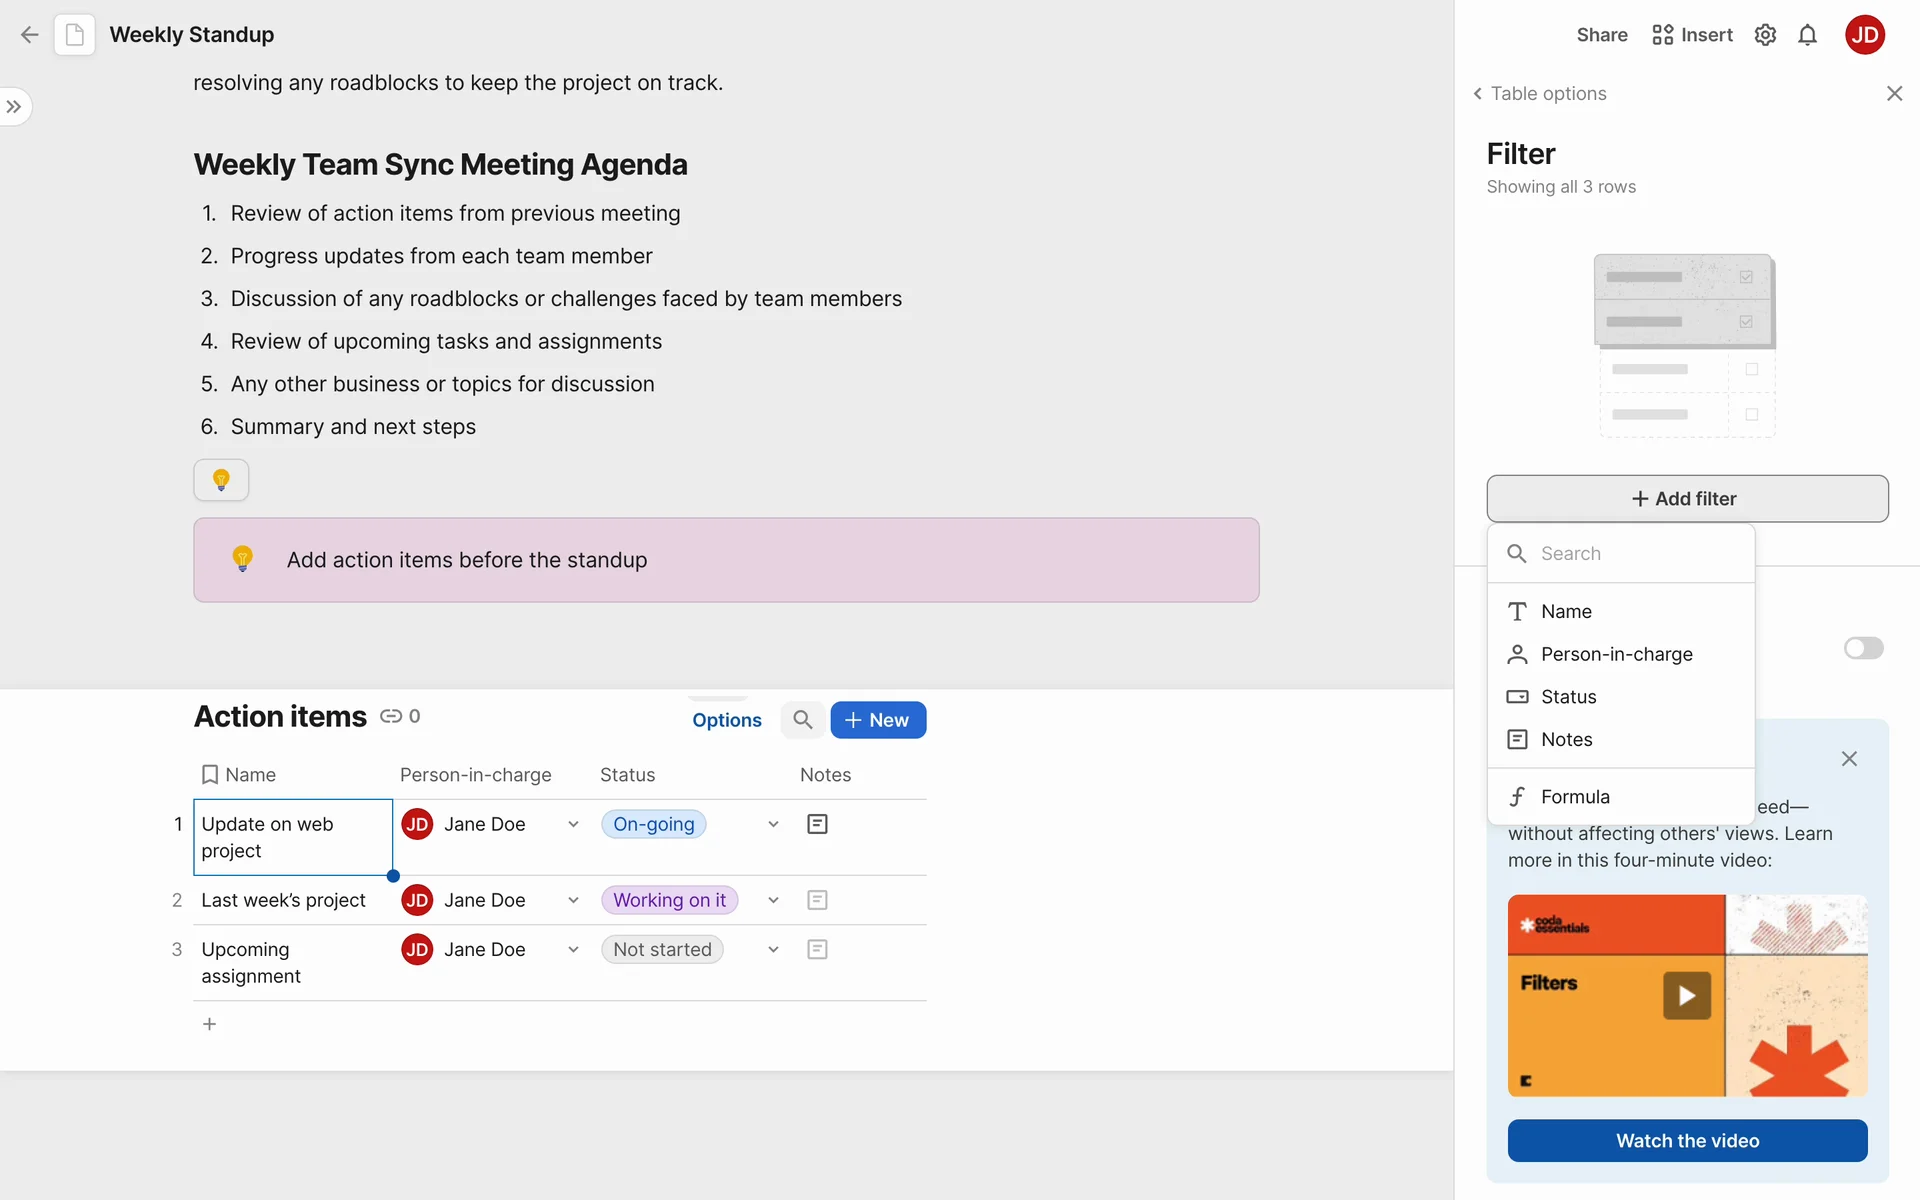This screenshot has width=1920, height=1200.
Task: Click the notifications bell icon
Action: click(1807, 35)
